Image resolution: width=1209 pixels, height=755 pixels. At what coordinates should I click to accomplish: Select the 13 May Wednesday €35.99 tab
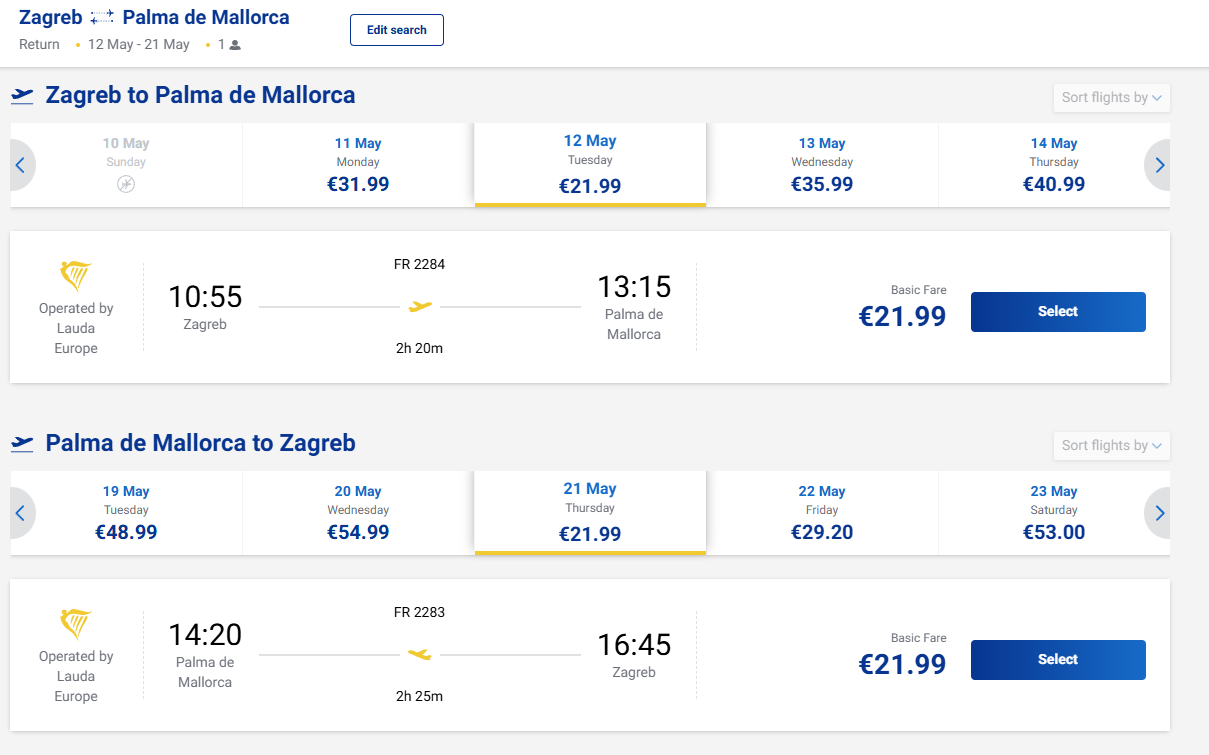[822, 165]
